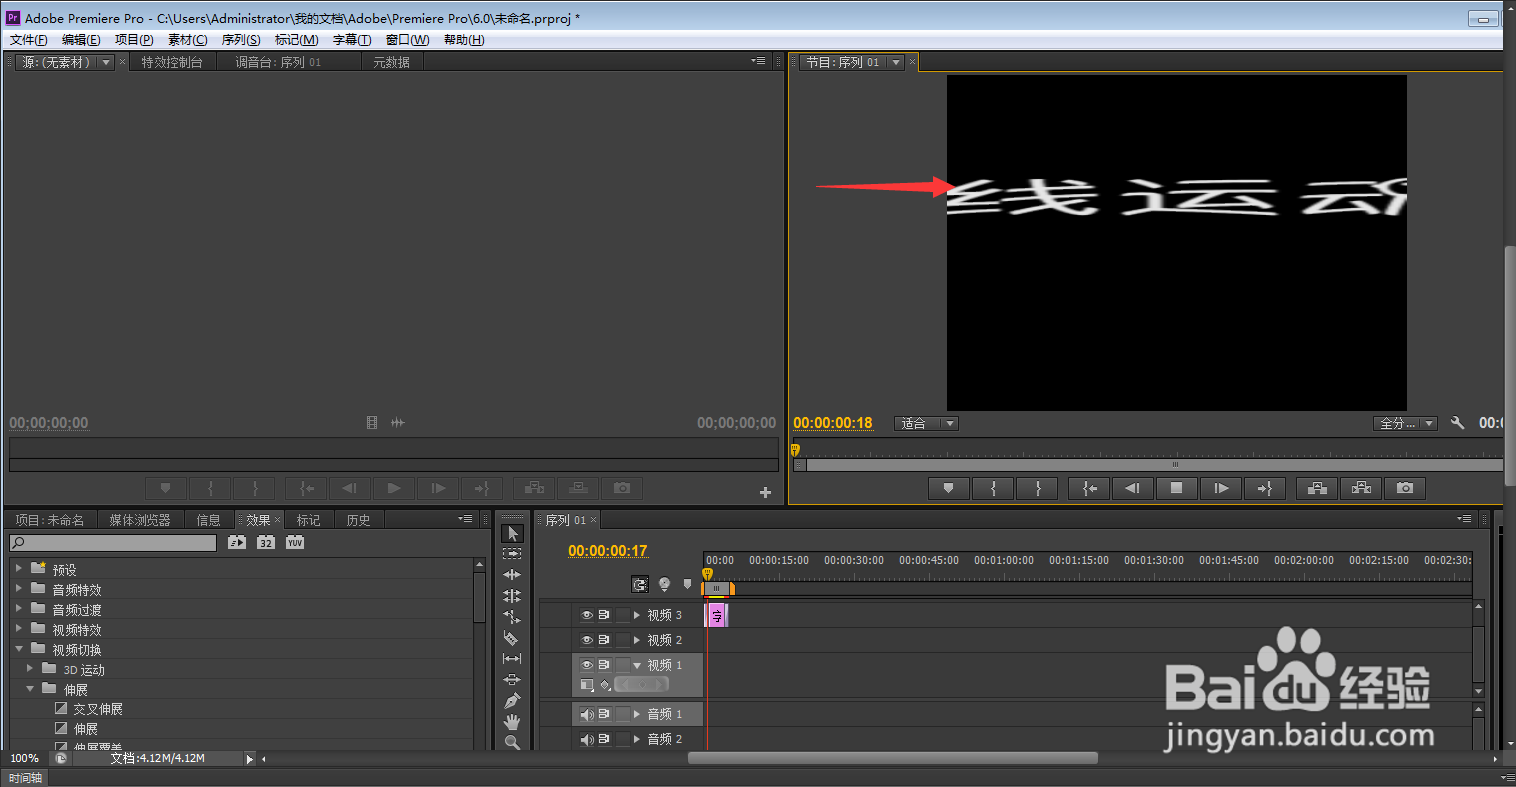Image resolution: width=1516 pixels, height=787 pixels.
Task: Open the source clip dropdown arrow
Action: click(x=105, y=62)
